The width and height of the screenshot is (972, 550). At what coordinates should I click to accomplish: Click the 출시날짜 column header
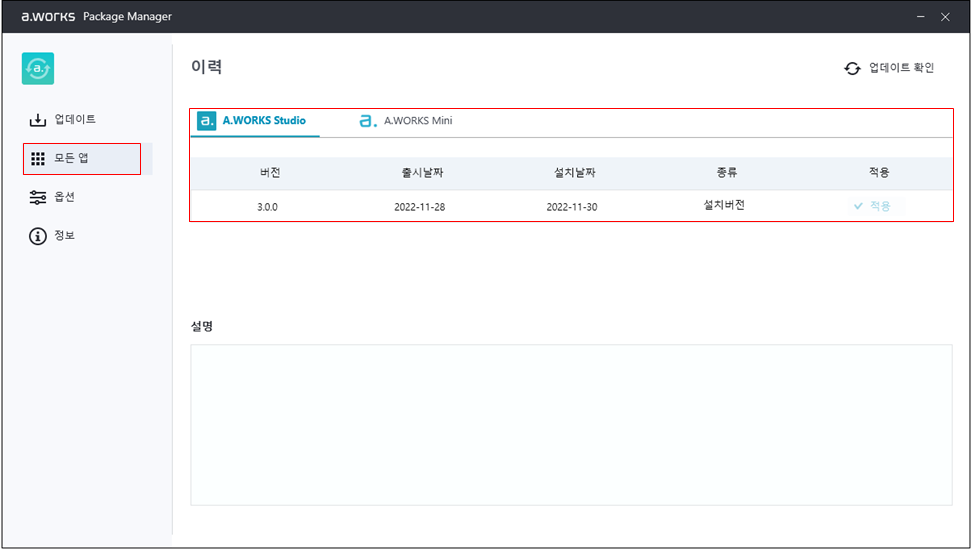pos(422,173)
